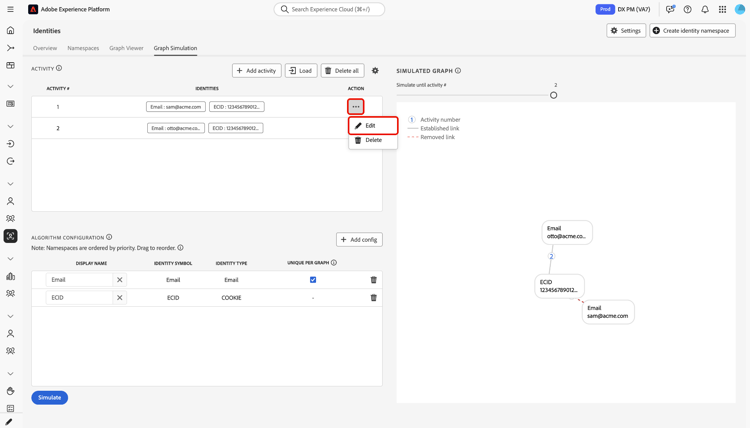Open the Workflows arrow icon in sidebar
Viewport: 750px width, 428px height.
pyautogui.click(x=10, y=48)
